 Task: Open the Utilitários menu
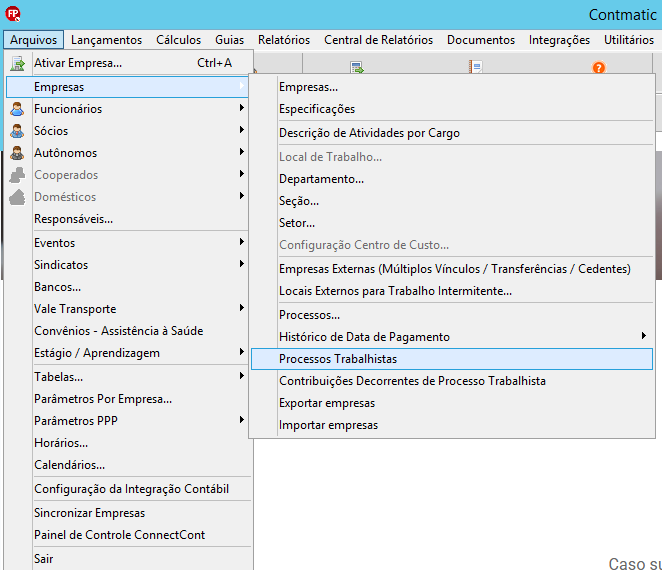[629, 40]
